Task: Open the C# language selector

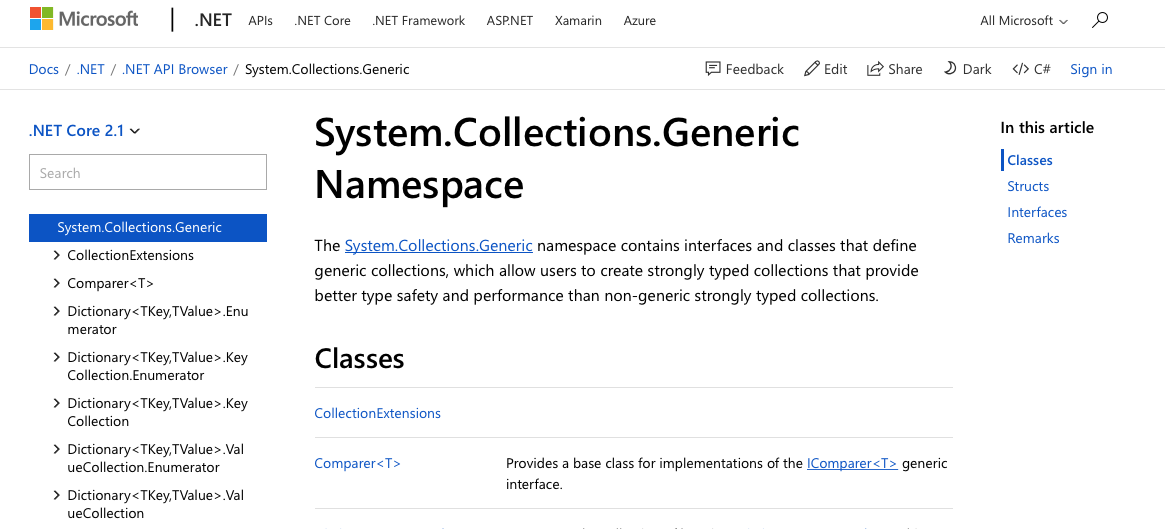Action: click(1031, 69)
